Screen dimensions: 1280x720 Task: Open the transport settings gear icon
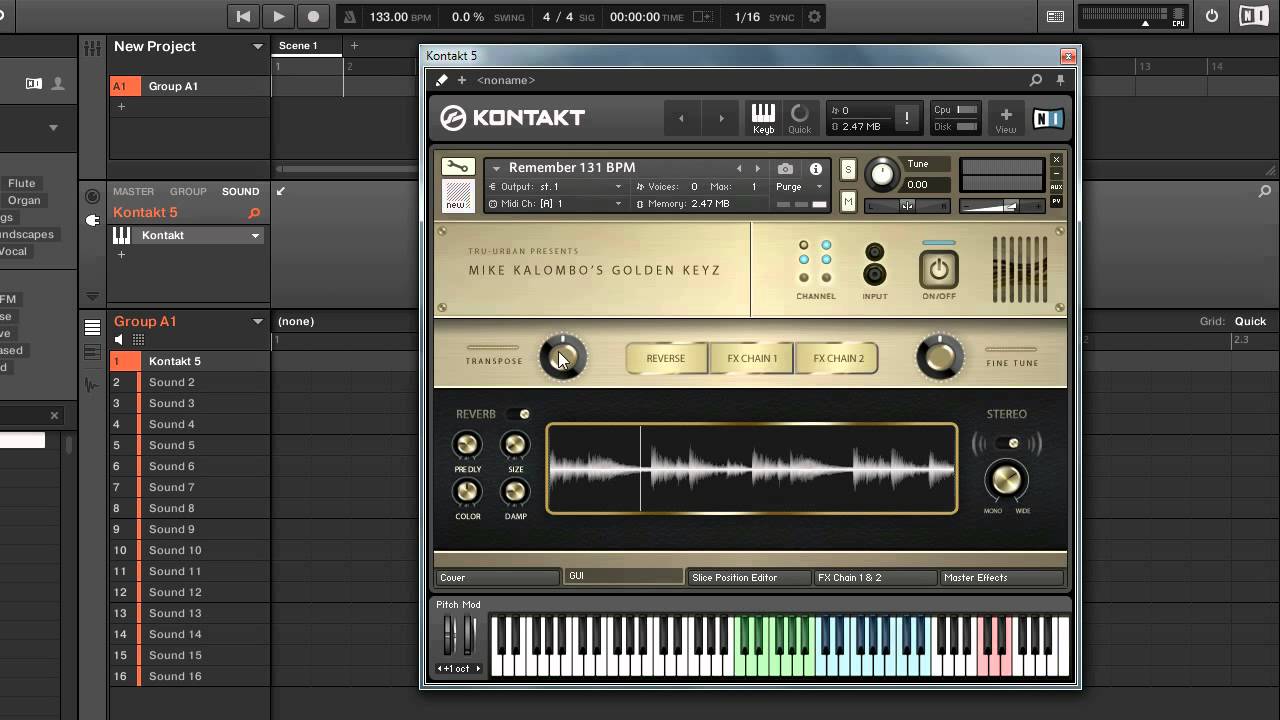[814, 17]
